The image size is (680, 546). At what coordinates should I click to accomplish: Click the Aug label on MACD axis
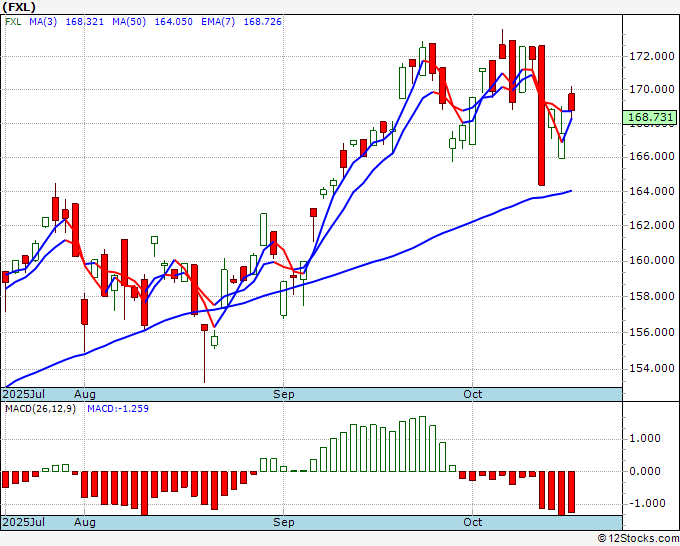85,522
